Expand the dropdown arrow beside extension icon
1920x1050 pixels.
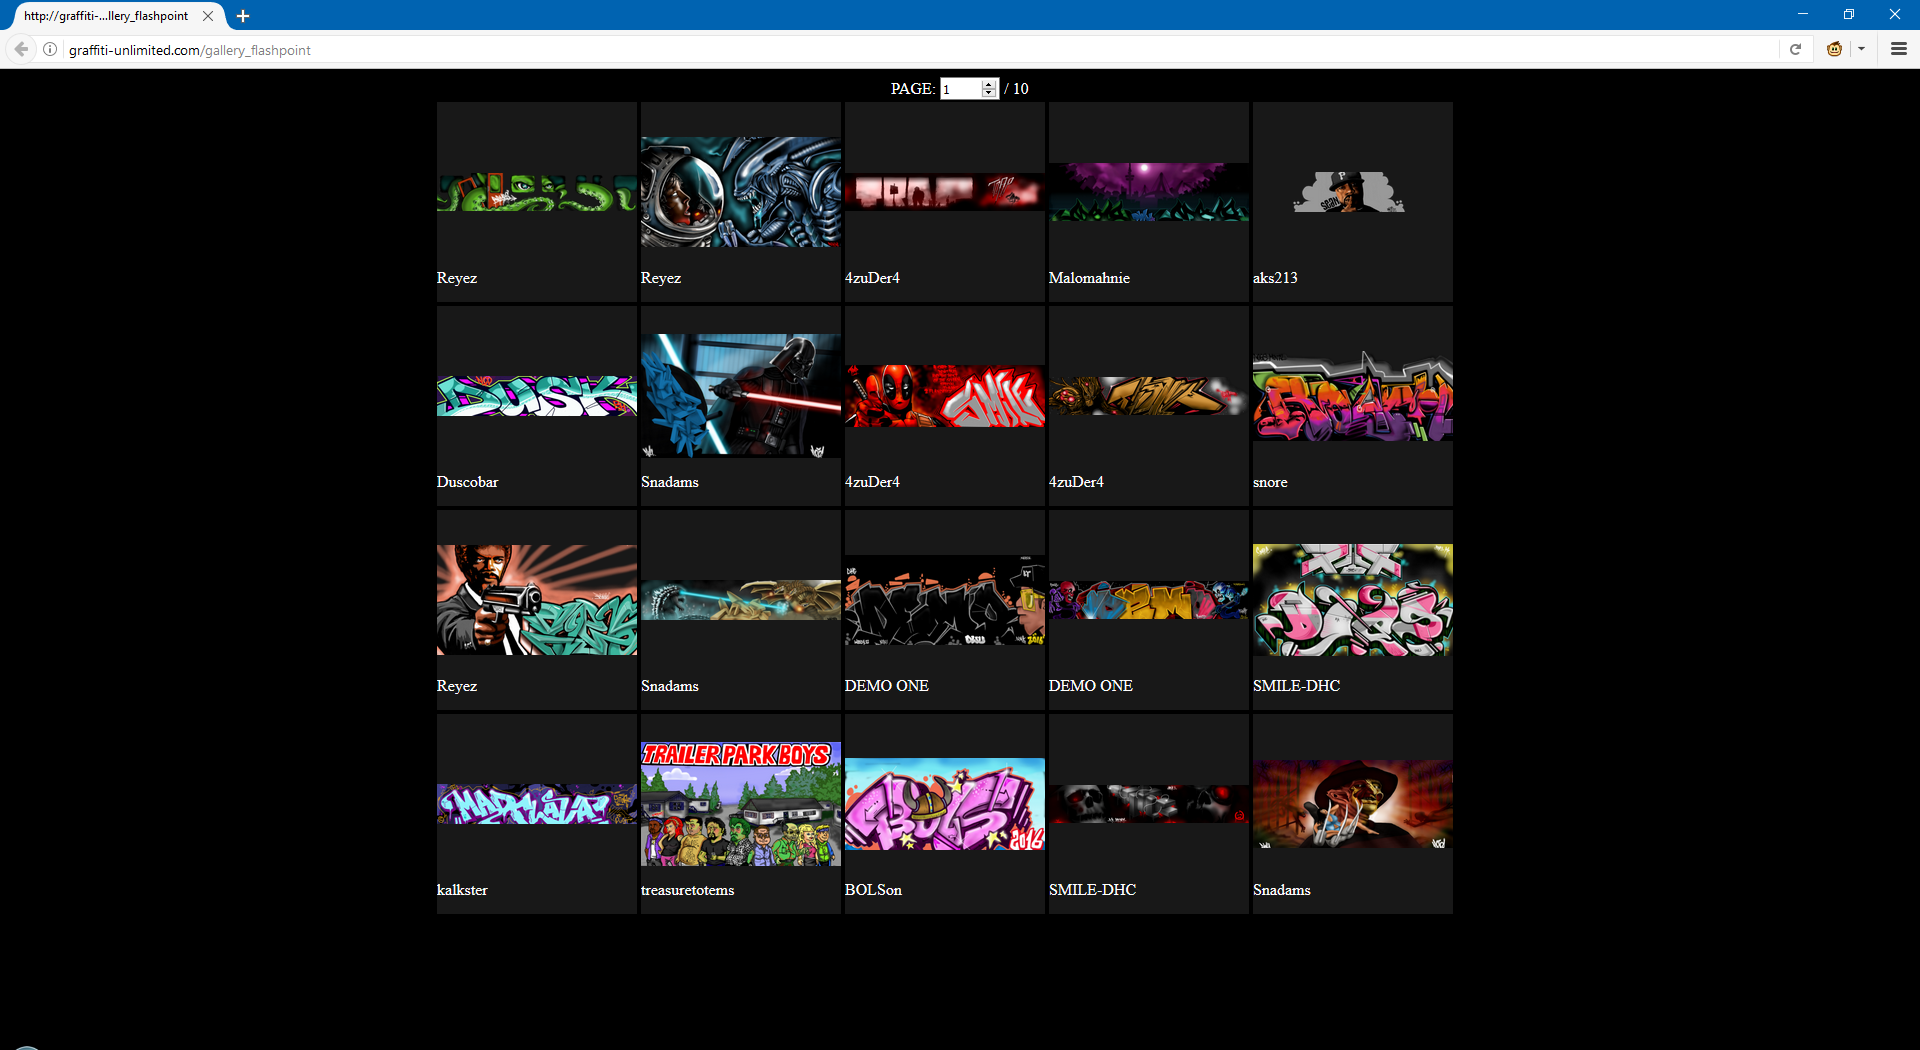[1861, 49]
